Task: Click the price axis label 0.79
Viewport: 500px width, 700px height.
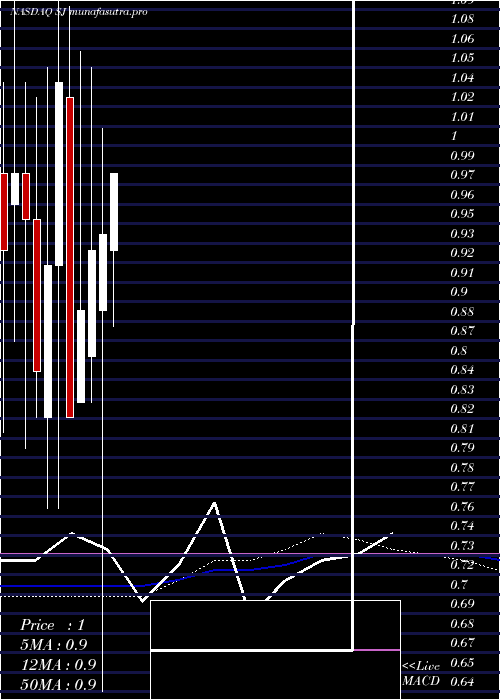Action: (x=462, y=447)
